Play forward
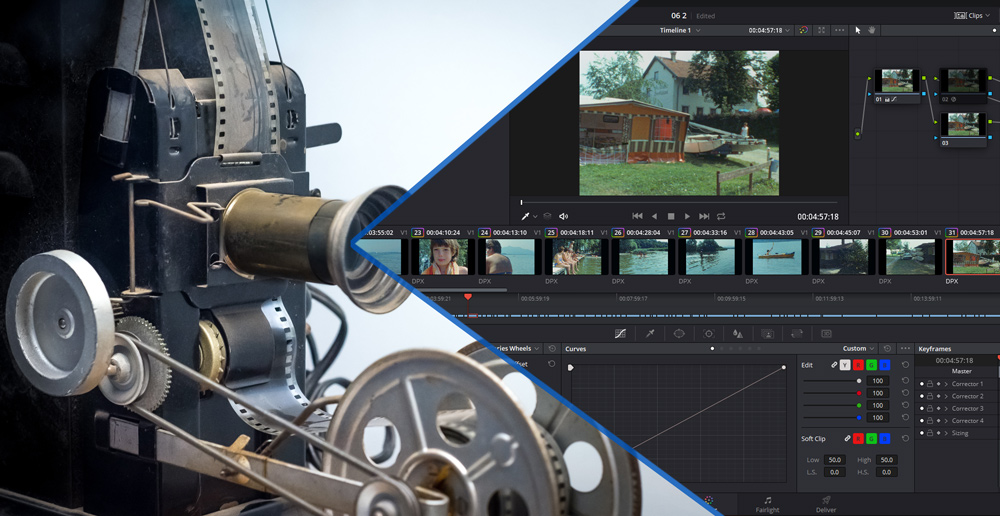Viewport: 1000px width, 516px height. tap(687, 216)
